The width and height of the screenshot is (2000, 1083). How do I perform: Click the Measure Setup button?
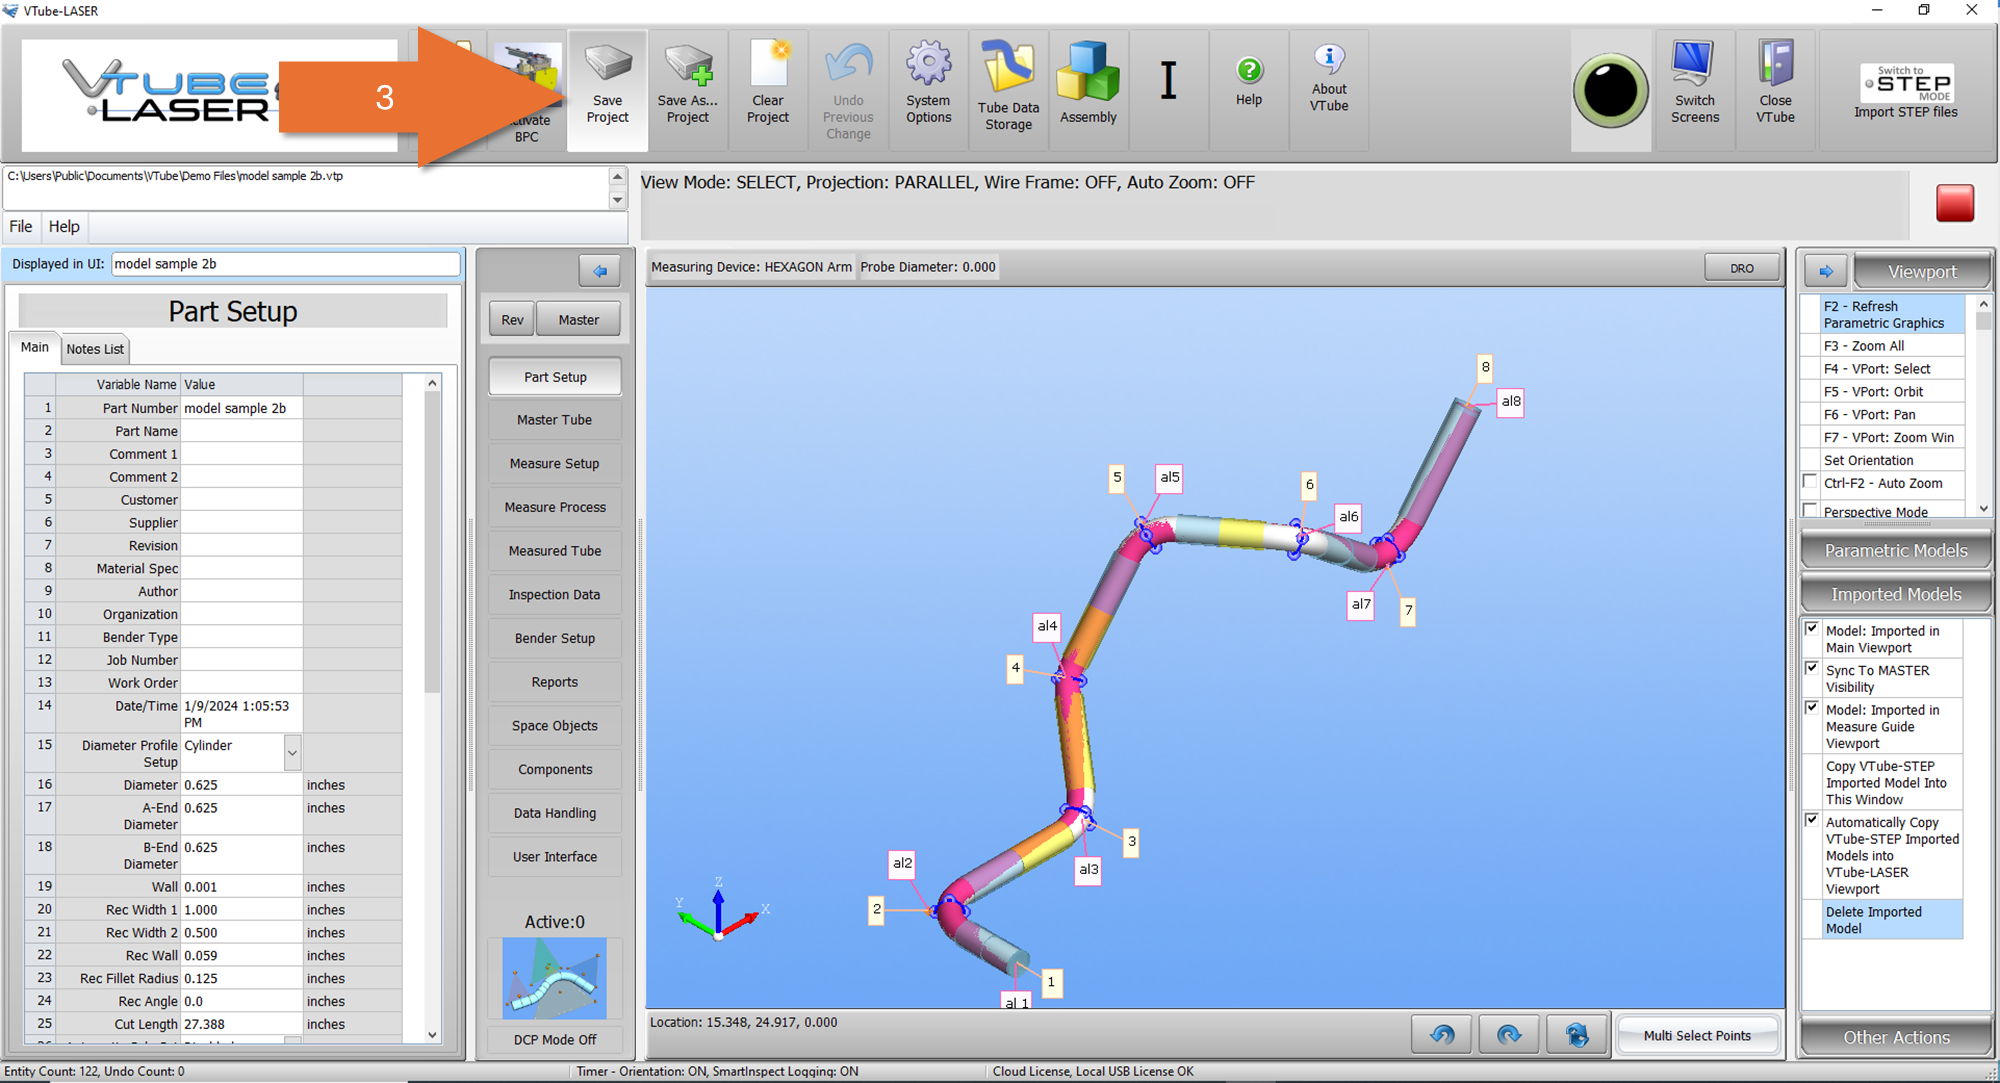(555, 464)
